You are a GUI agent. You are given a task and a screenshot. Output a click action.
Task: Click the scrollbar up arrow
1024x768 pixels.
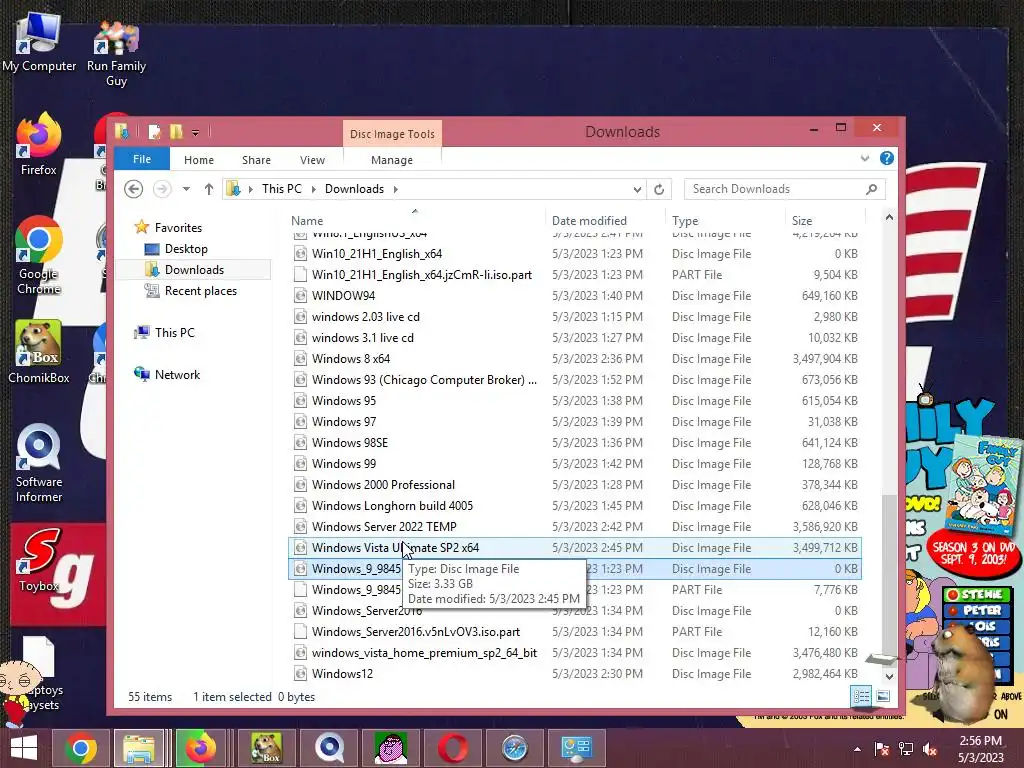point(889,217)
